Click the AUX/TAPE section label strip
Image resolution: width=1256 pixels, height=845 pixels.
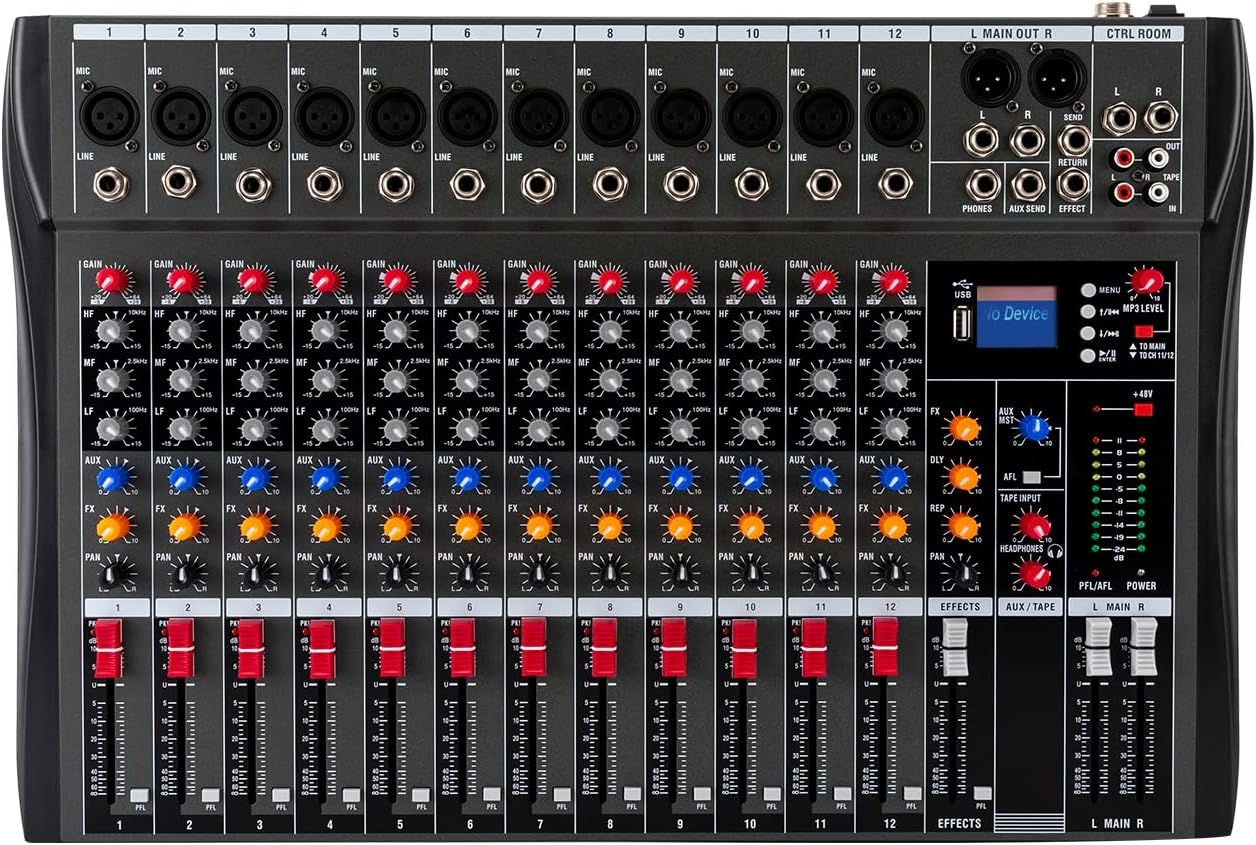point(1031,606)
